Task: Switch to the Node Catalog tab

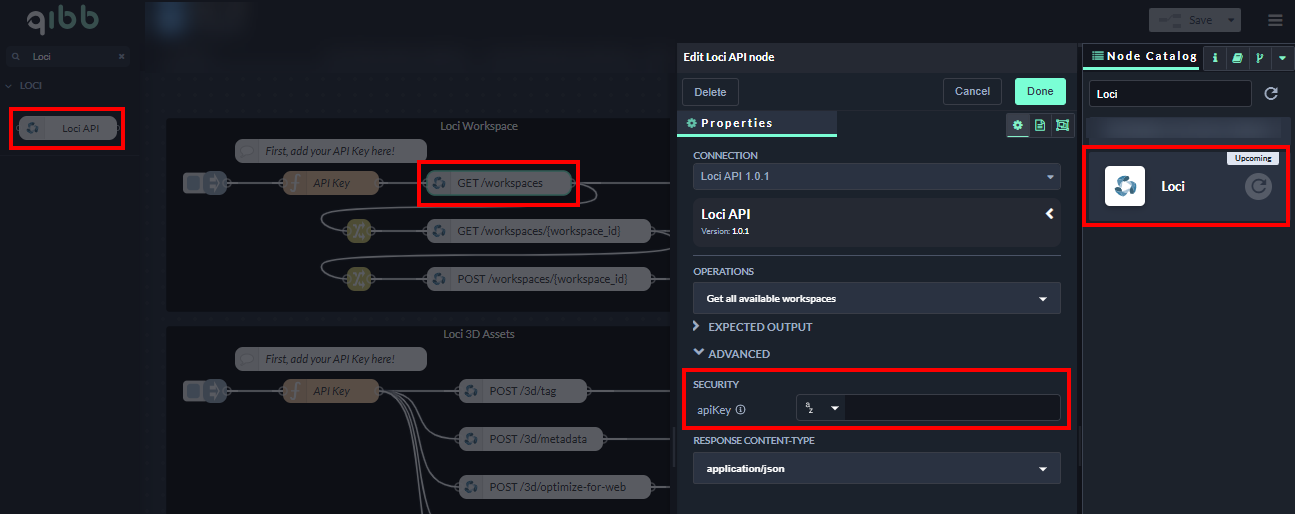Action: tap(1144, 57)
